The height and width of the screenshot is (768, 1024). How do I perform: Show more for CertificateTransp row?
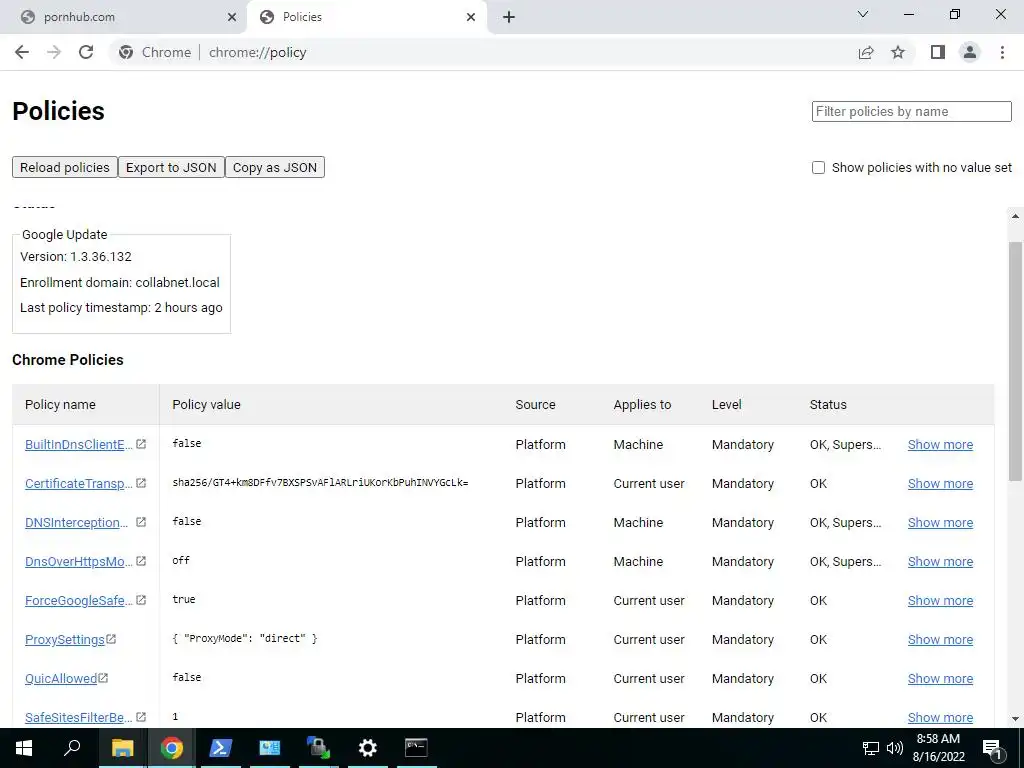[x=940, y=484]
